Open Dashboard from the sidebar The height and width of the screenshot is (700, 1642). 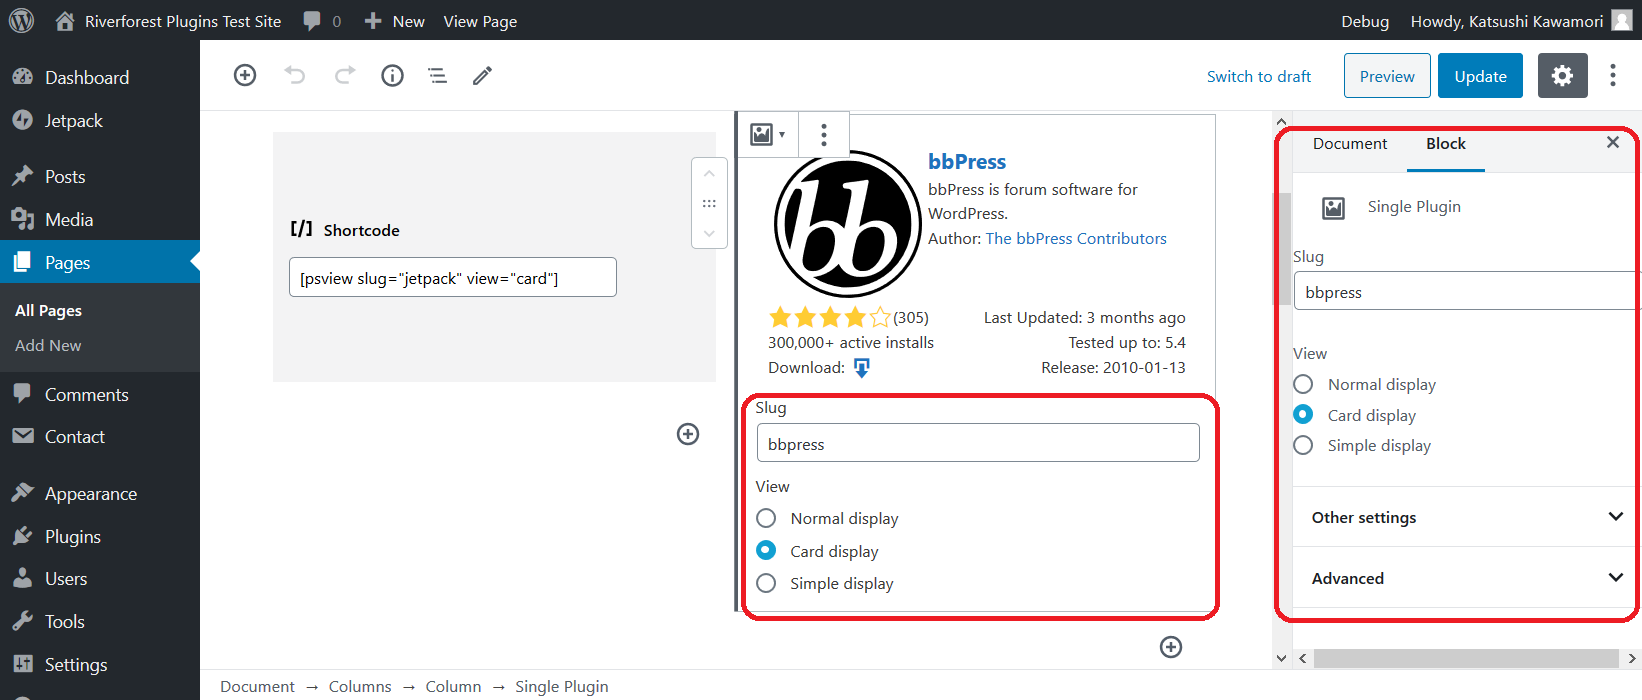pyautogui.click(x=87, y=77)
